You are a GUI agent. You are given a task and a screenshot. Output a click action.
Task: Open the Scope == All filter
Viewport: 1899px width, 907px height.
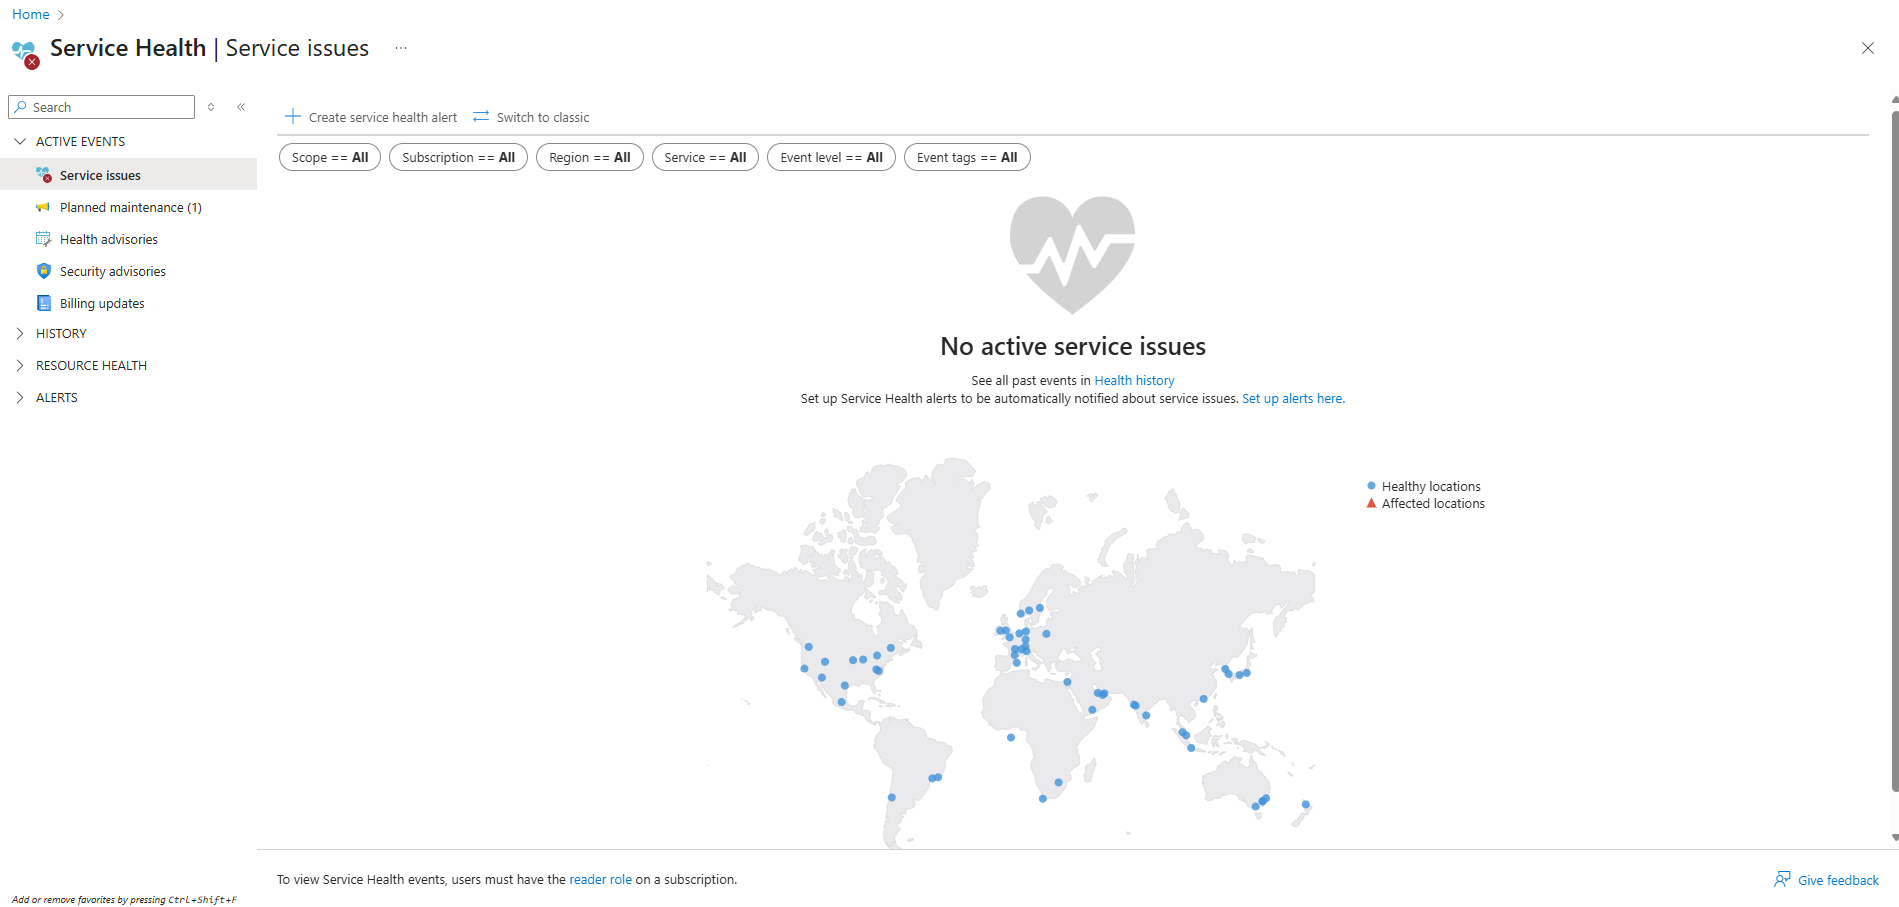(x=330, y=157)
